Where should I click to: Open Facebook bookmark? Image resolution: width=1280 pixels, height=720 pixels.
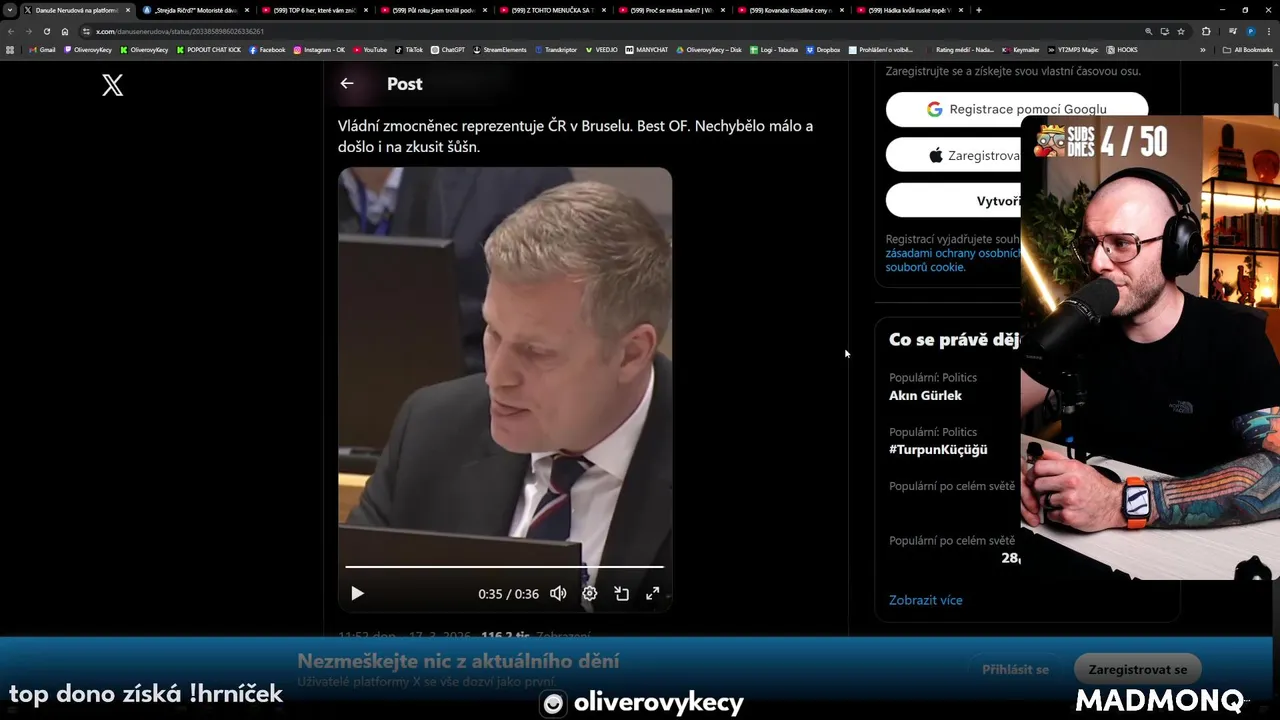click(267, 49)
